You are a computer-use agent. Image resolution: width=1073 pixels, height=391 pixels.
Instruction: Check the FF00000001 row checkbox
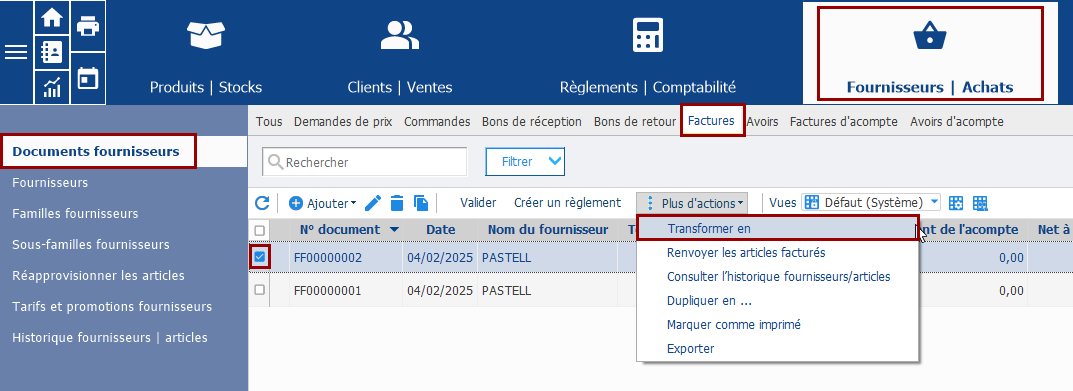[x=259, y=290]
